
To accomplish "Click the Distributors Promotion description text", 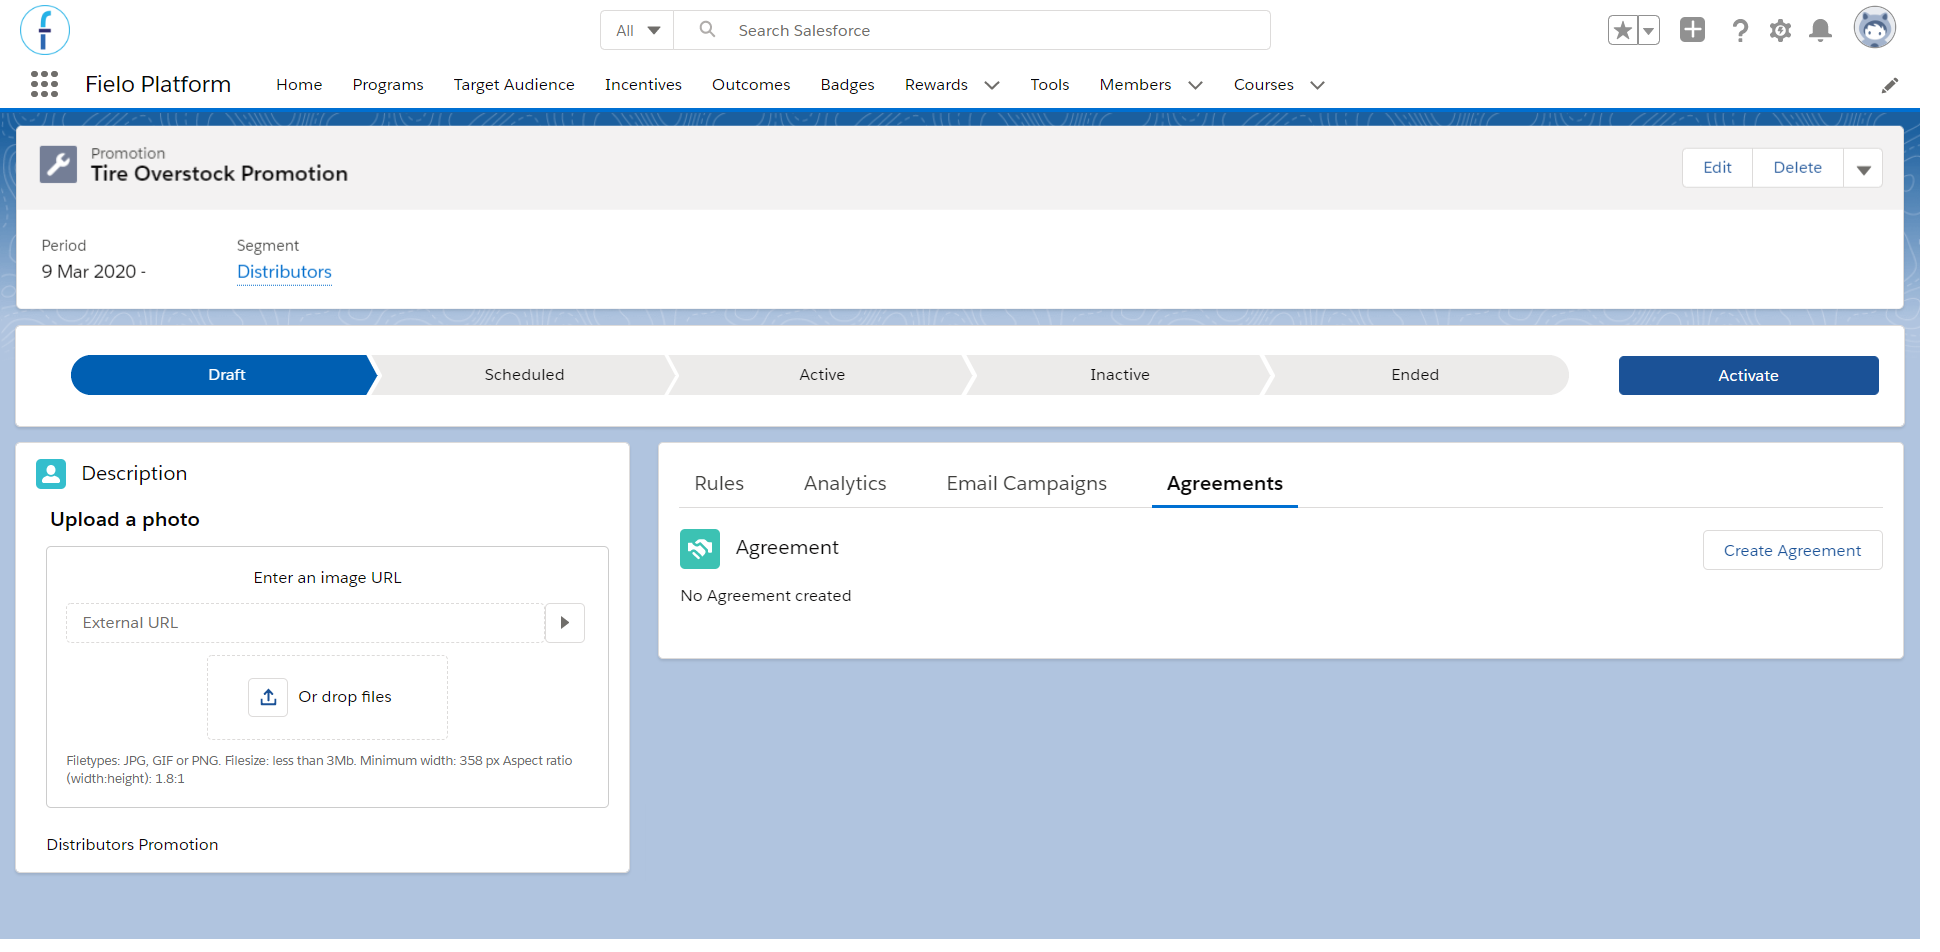I will point(132,845).
